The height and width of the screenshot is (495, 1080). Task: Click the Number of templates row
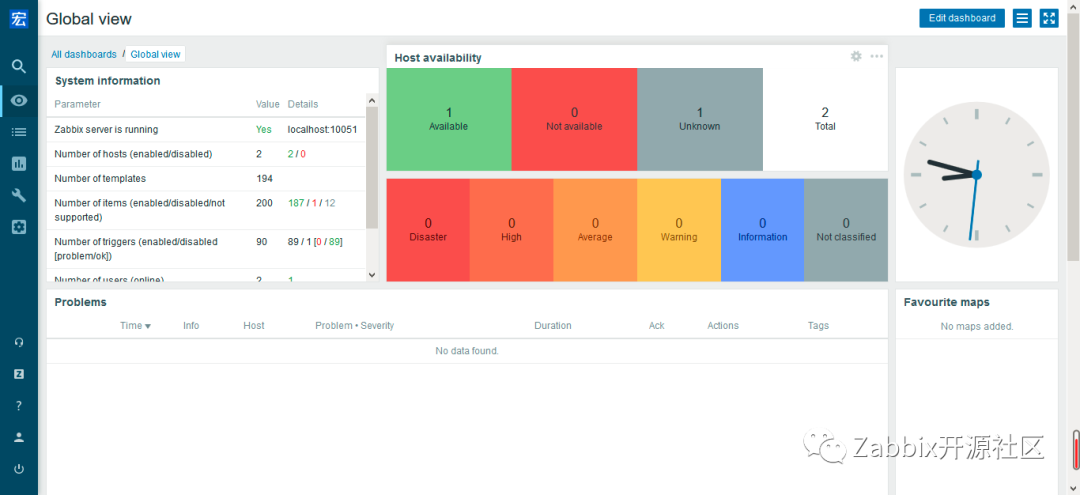[x=206, y=178]
